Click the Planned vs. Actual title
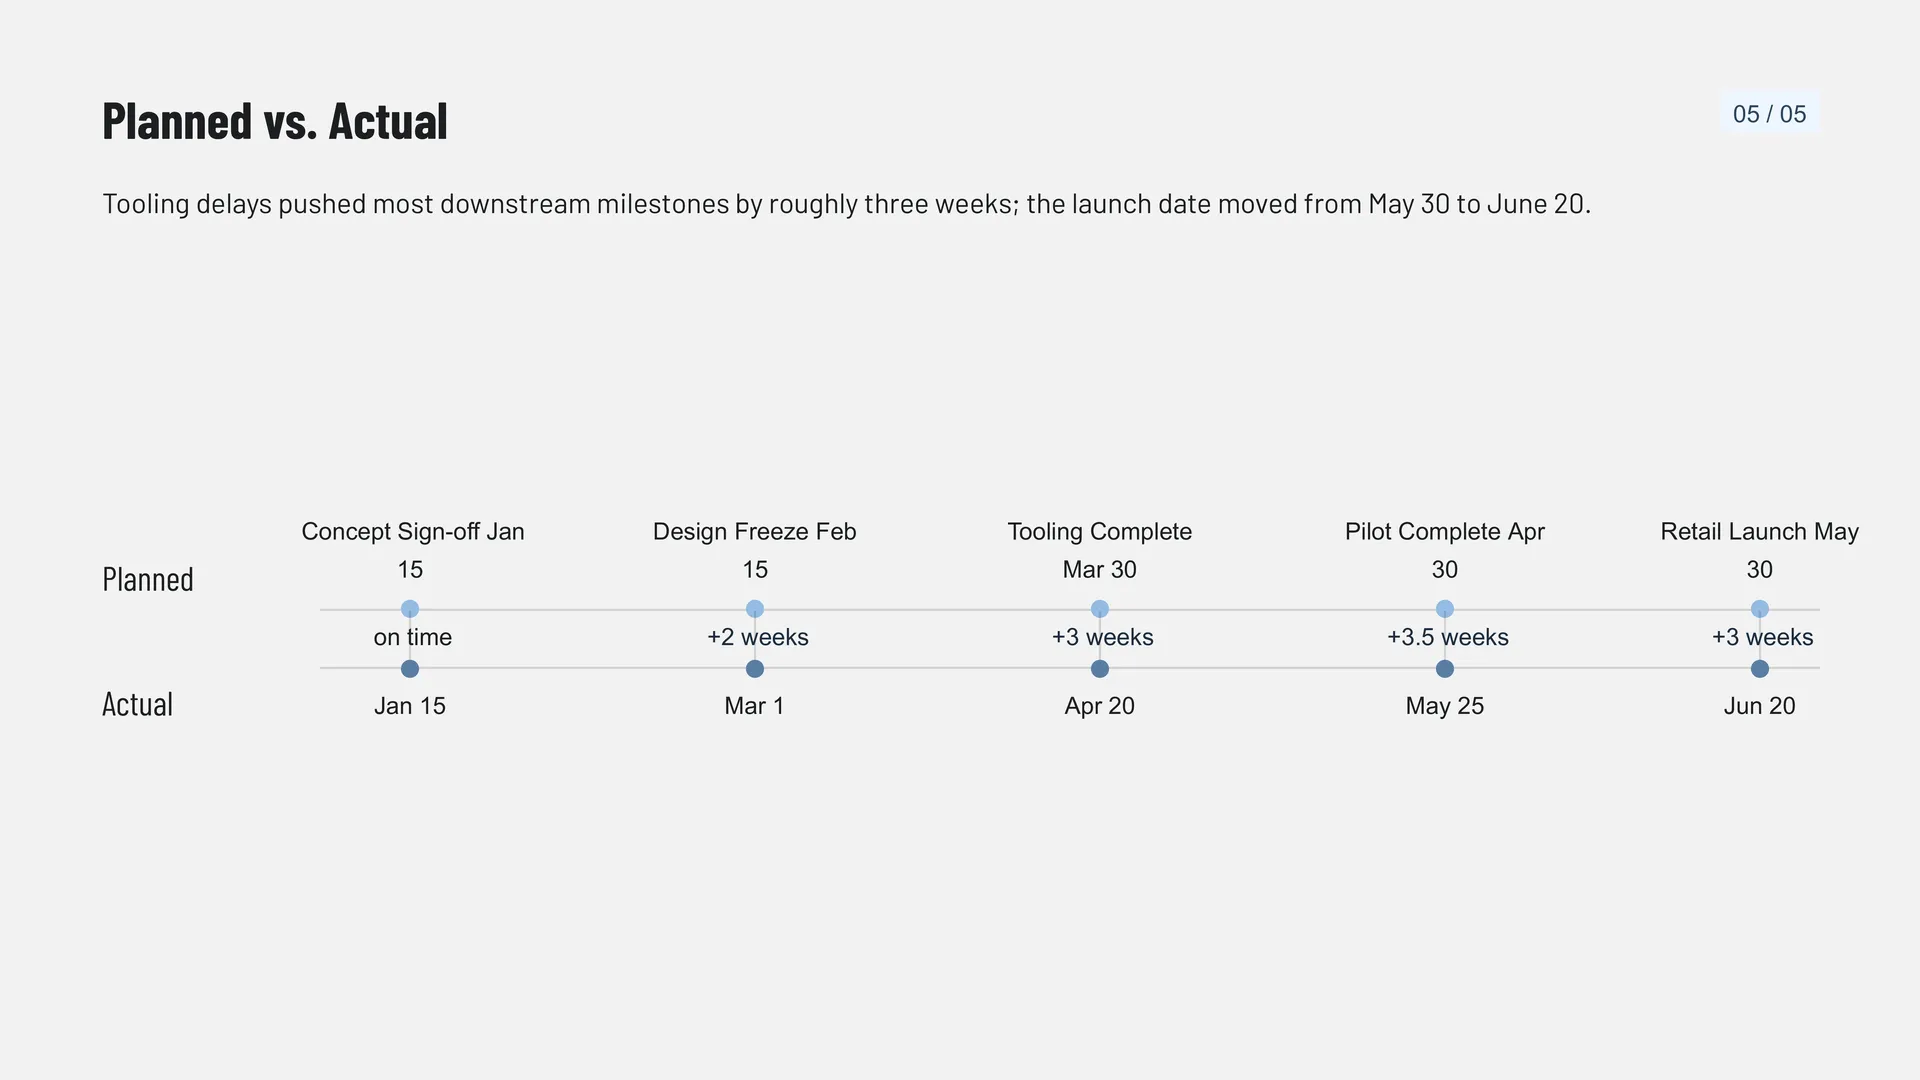Screen dimensions: 1920x1080 point(275,121)
